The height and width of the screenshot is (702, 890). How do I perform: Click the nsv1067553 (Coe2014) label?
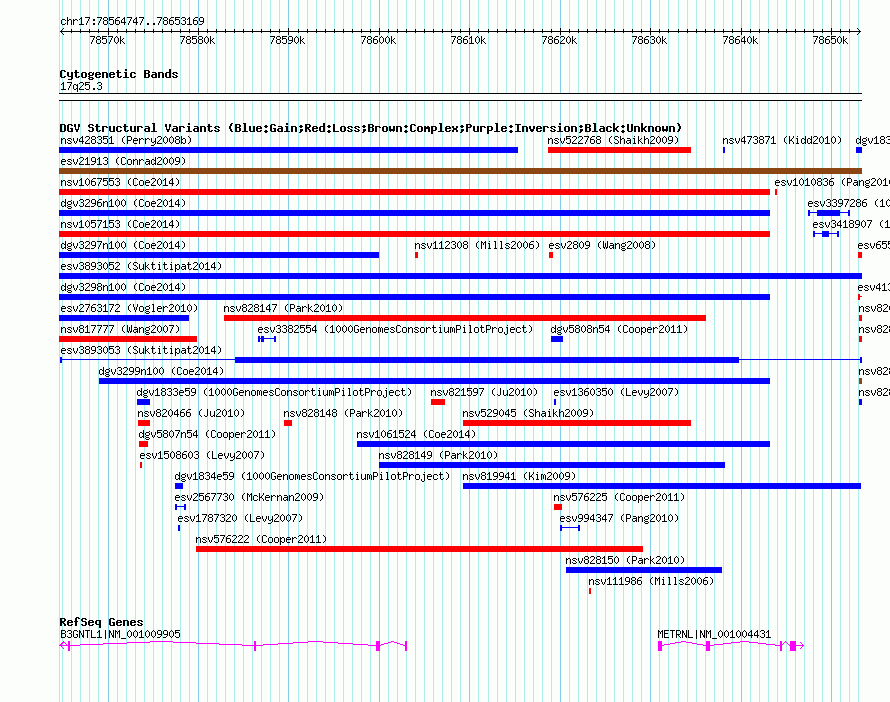(x=120, y=182)
